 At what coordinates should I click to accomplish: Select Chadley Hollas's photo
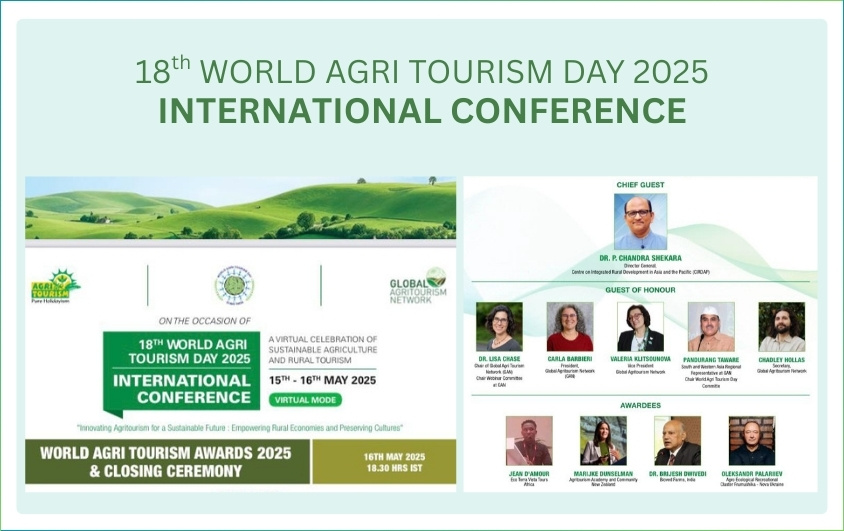(782, 327)
